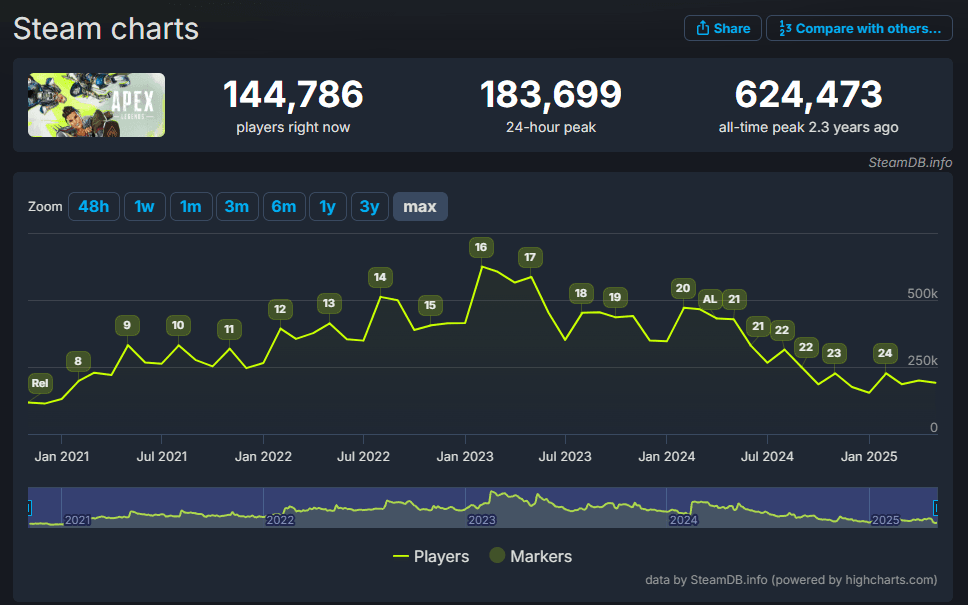Image resolution: width=968 pixels, height=605 pixels.
Task: Click the SteamDB.info watermark text
Action: (x=910, y=162)
